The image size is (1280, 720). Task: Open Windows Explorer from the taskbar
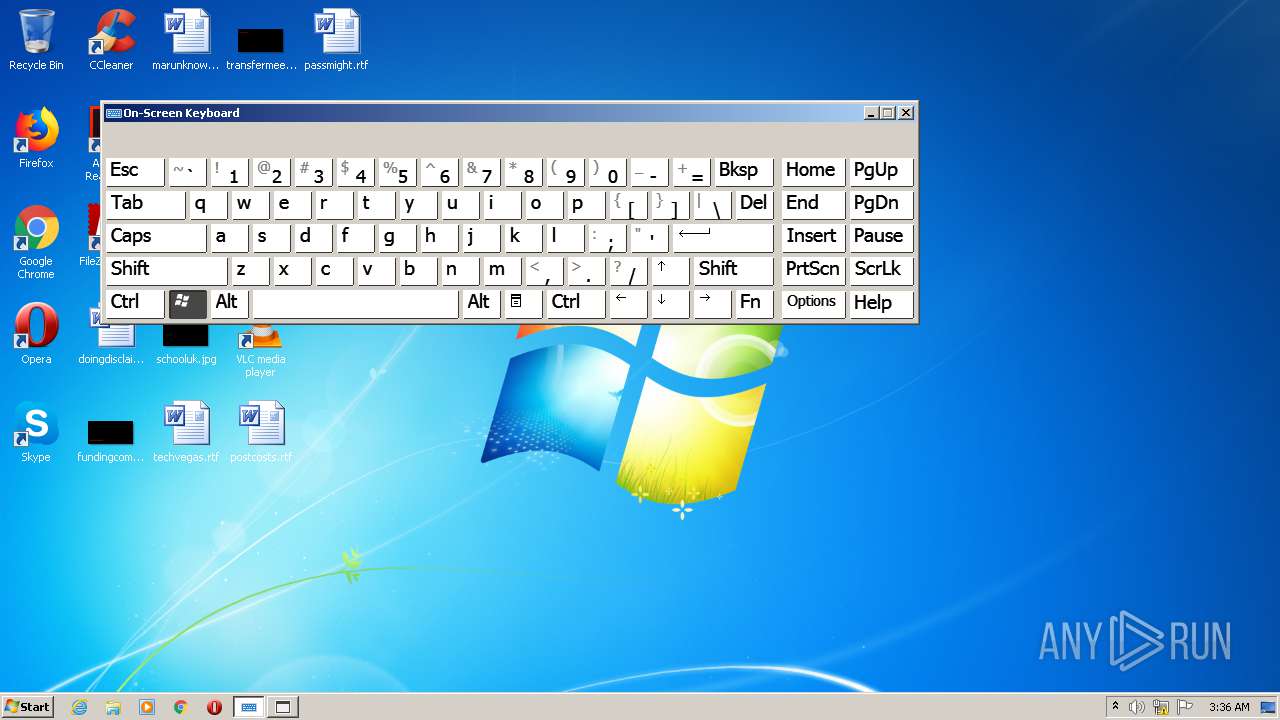click(113, 707)
